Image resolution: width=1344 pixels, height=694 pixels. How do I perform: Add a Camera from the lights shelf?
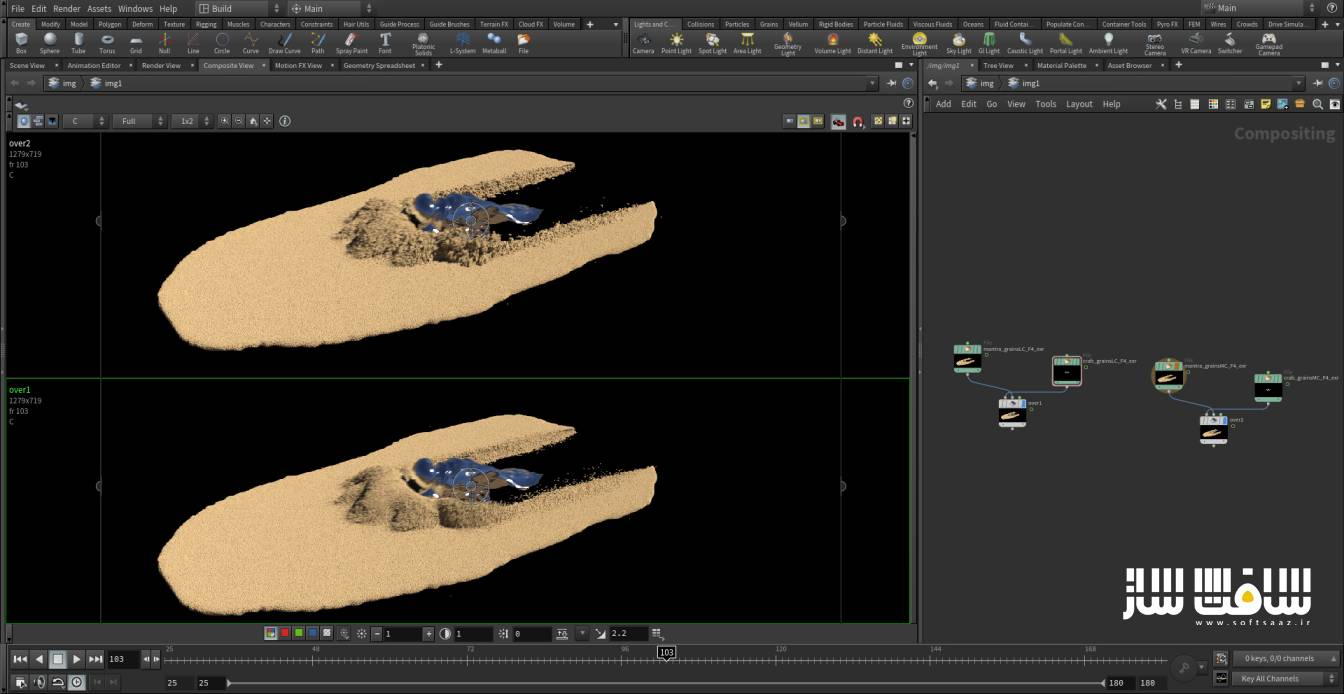[643, 43]
